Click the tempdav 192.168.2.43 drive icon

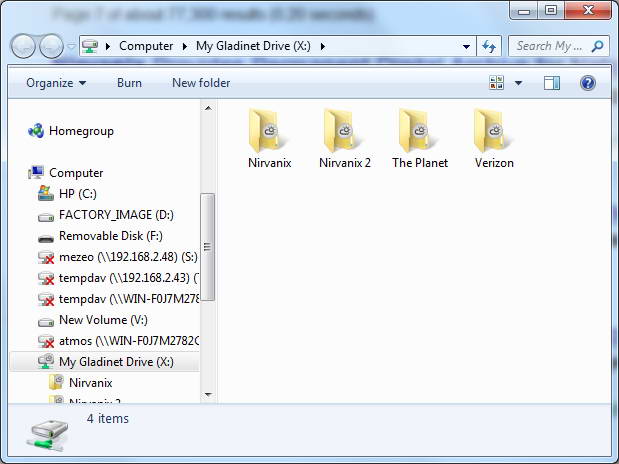[46, 278]
